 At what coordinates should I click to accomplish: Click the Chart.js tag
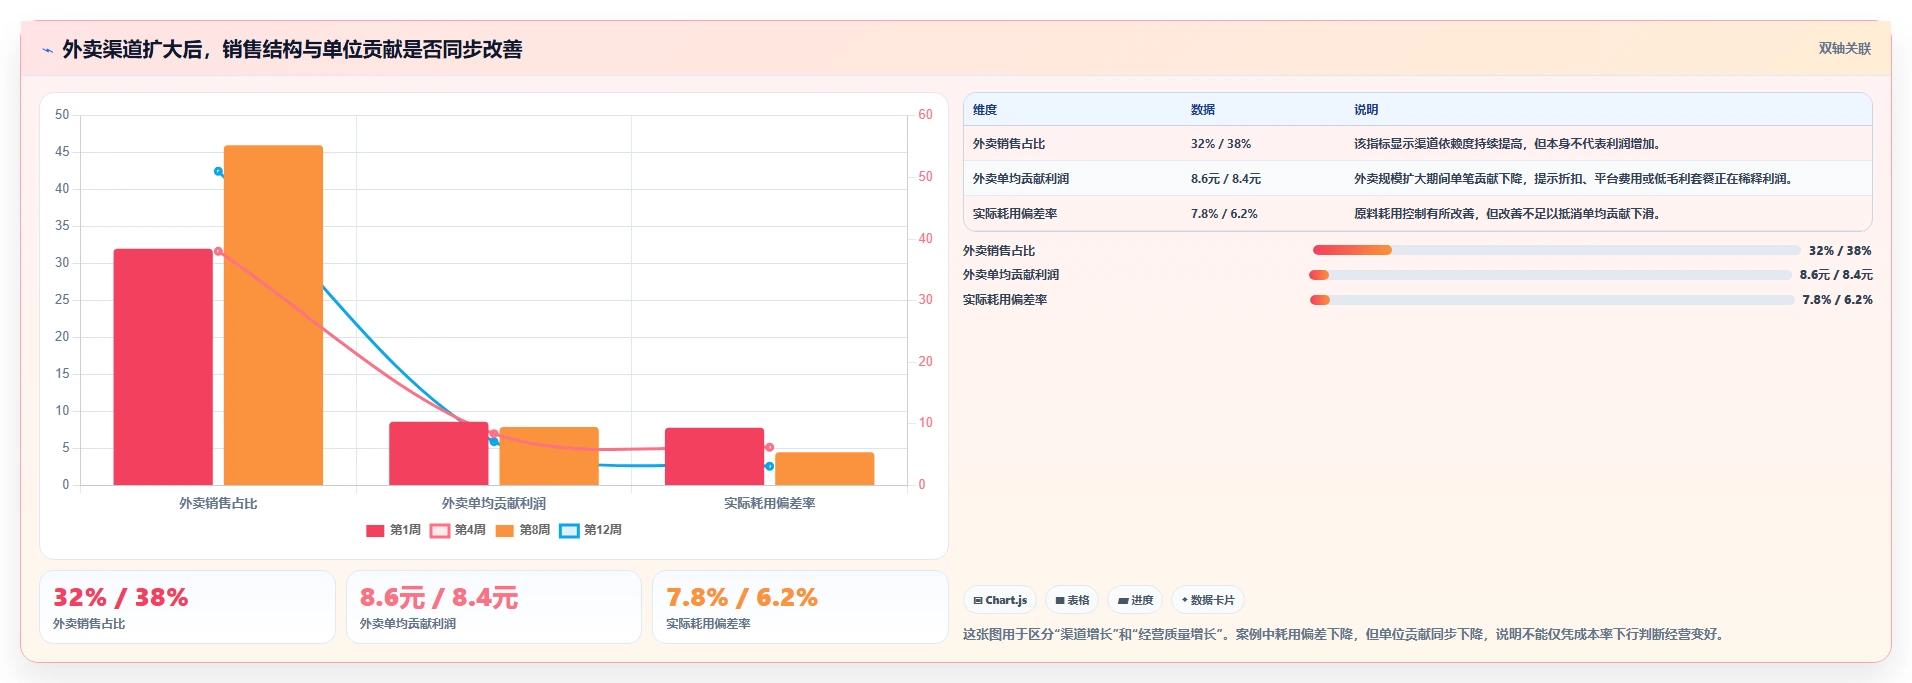(1000, 600)
